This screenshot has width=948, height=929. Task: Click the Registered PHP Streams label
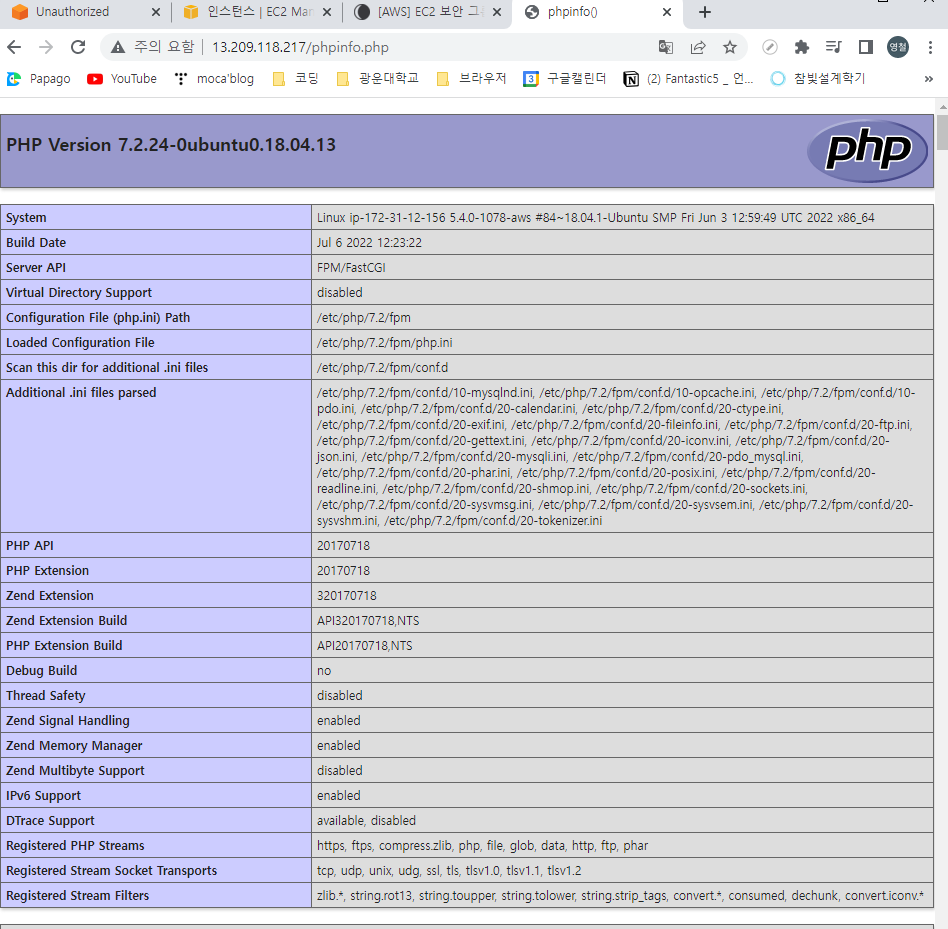click(x=75, y=846)
